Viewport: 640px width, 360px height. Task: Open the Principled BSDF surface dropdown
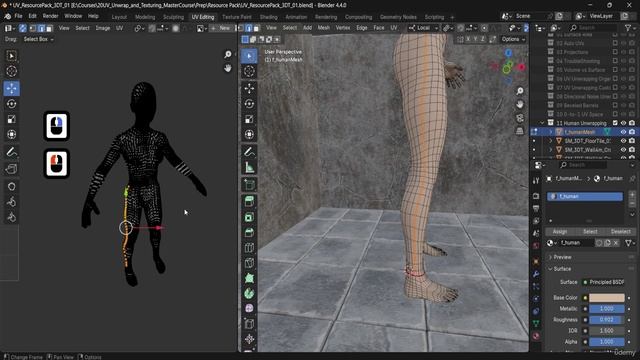pos(604,282)
